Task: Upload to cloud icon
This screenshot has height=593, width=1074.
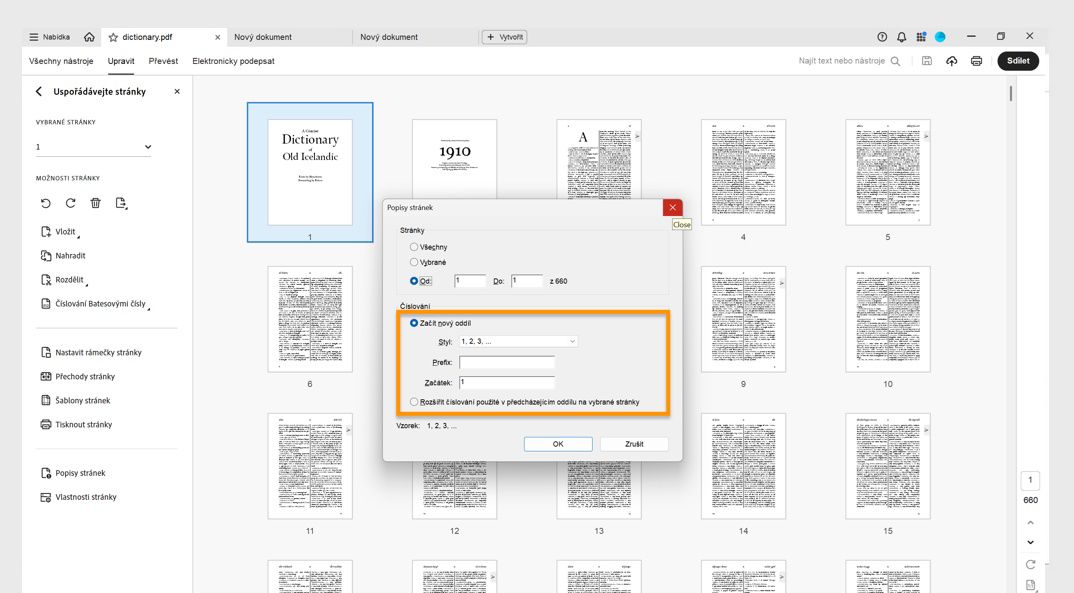Action: tap(951, 61)
